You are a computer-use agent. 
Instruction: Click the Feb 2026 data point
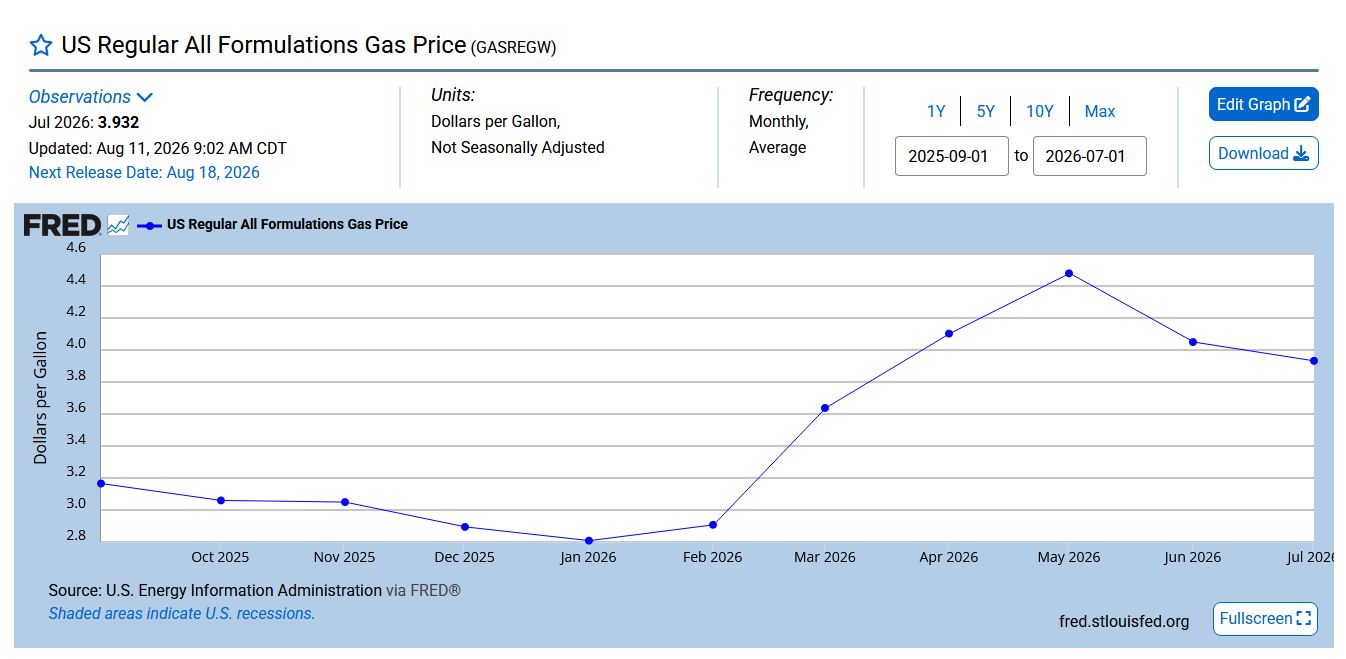point(713,525)
